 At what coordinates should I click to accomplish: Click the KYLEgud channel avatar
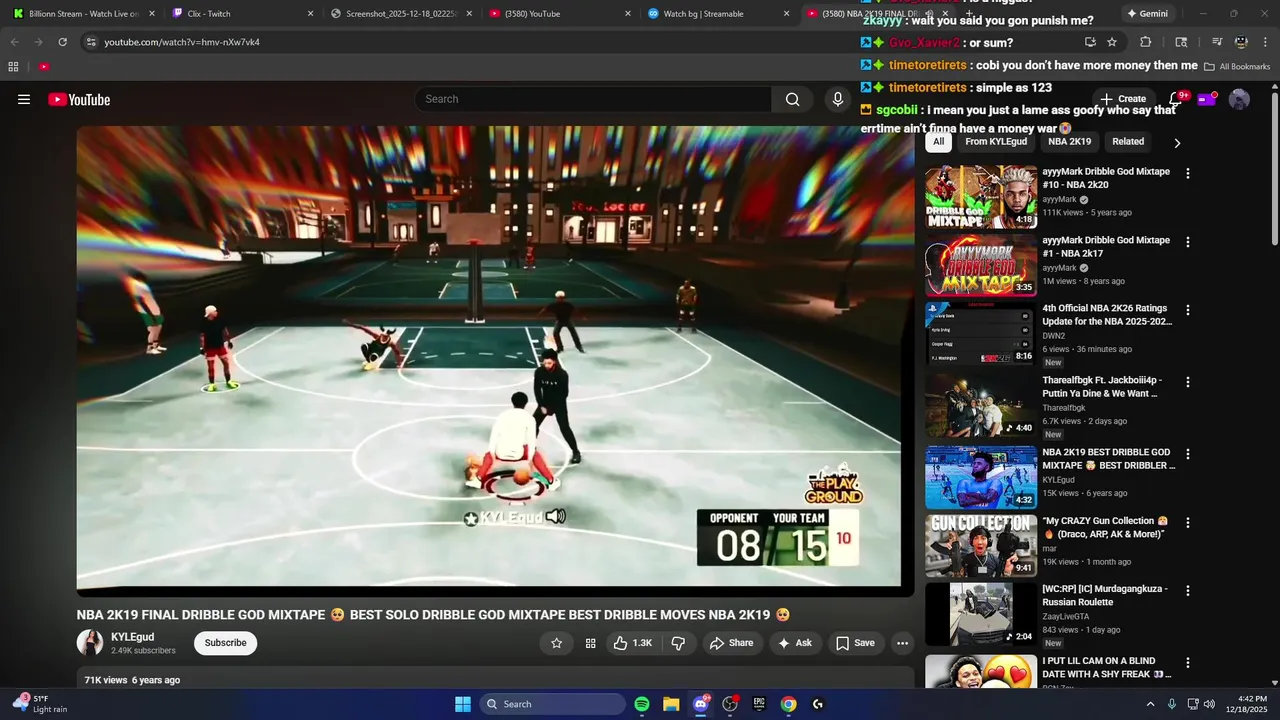click(90, 643)
